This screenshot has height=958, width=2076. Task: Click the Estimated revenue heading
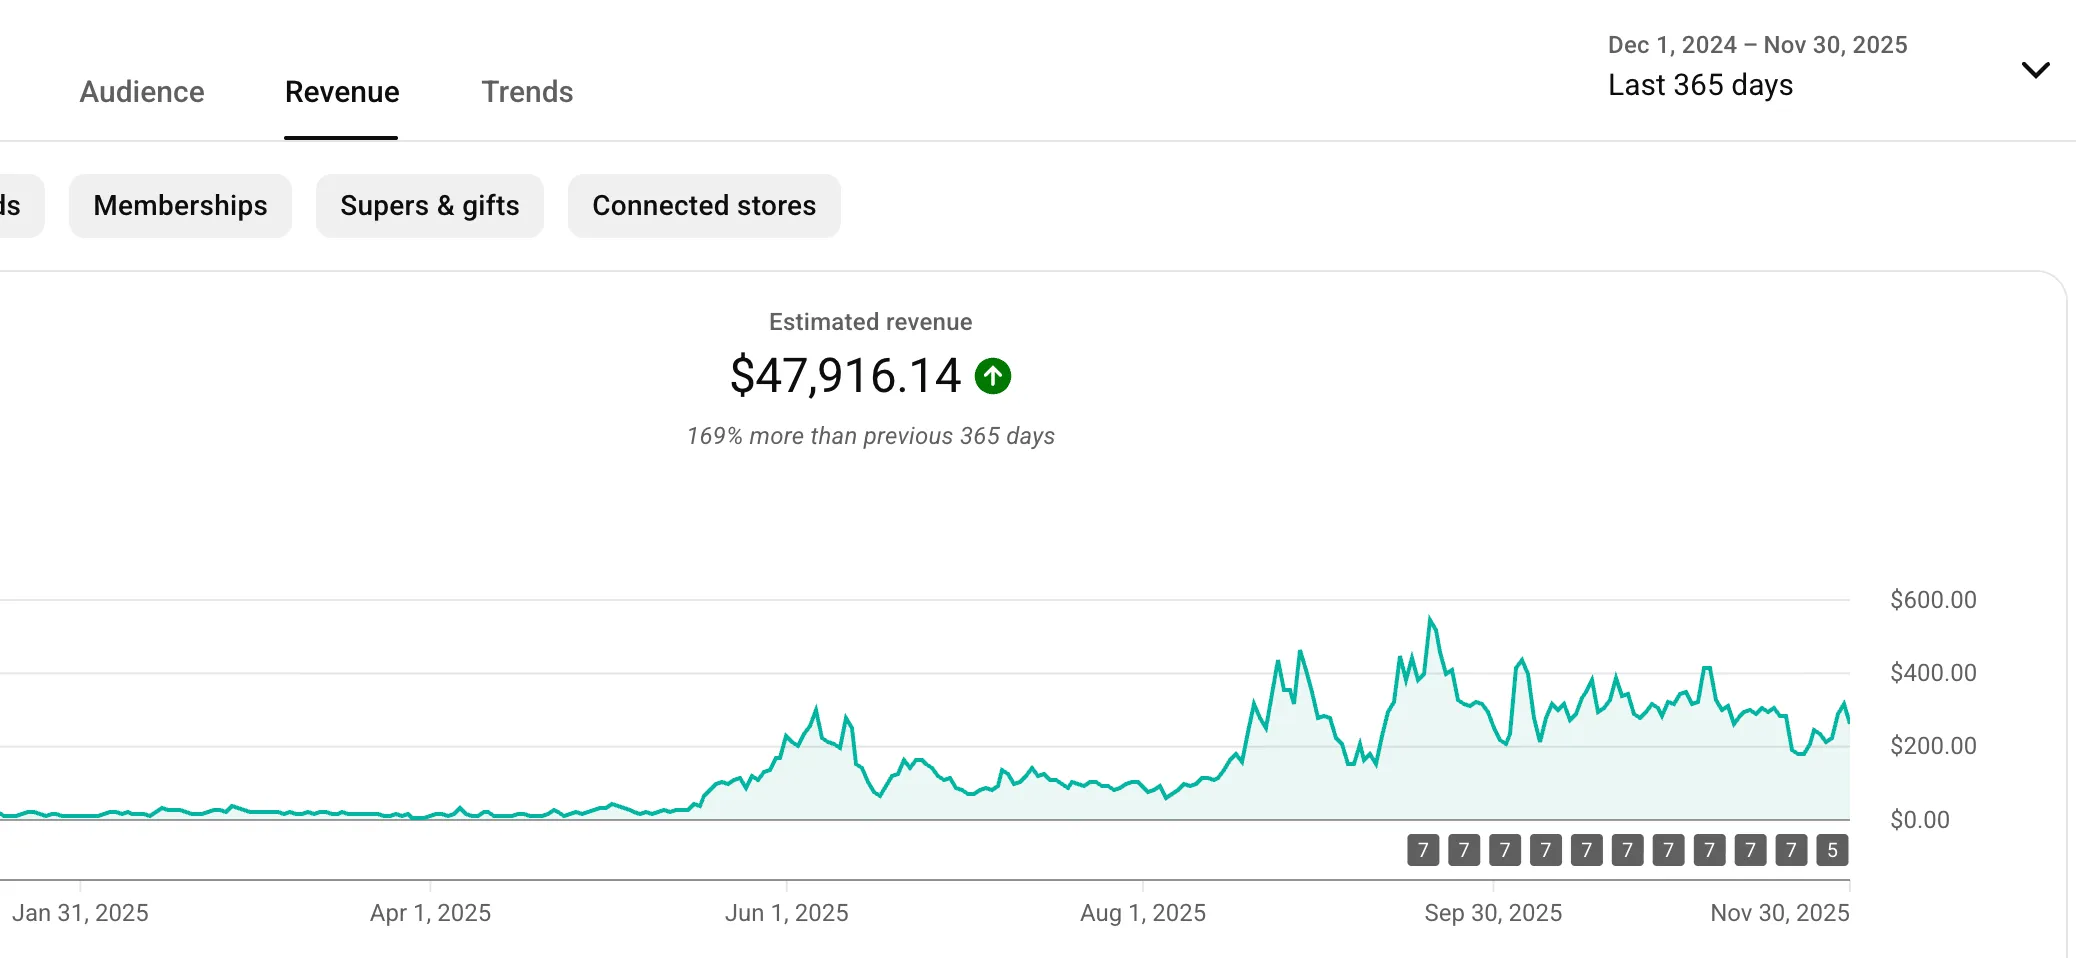tap(869, 322)
